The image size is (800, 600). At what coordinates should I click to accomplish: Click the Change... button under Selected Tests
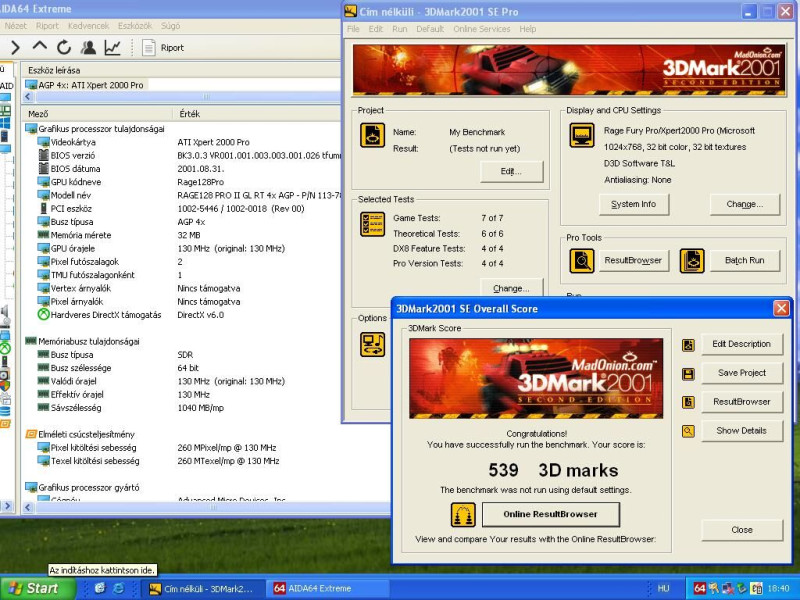coord(511,288)
